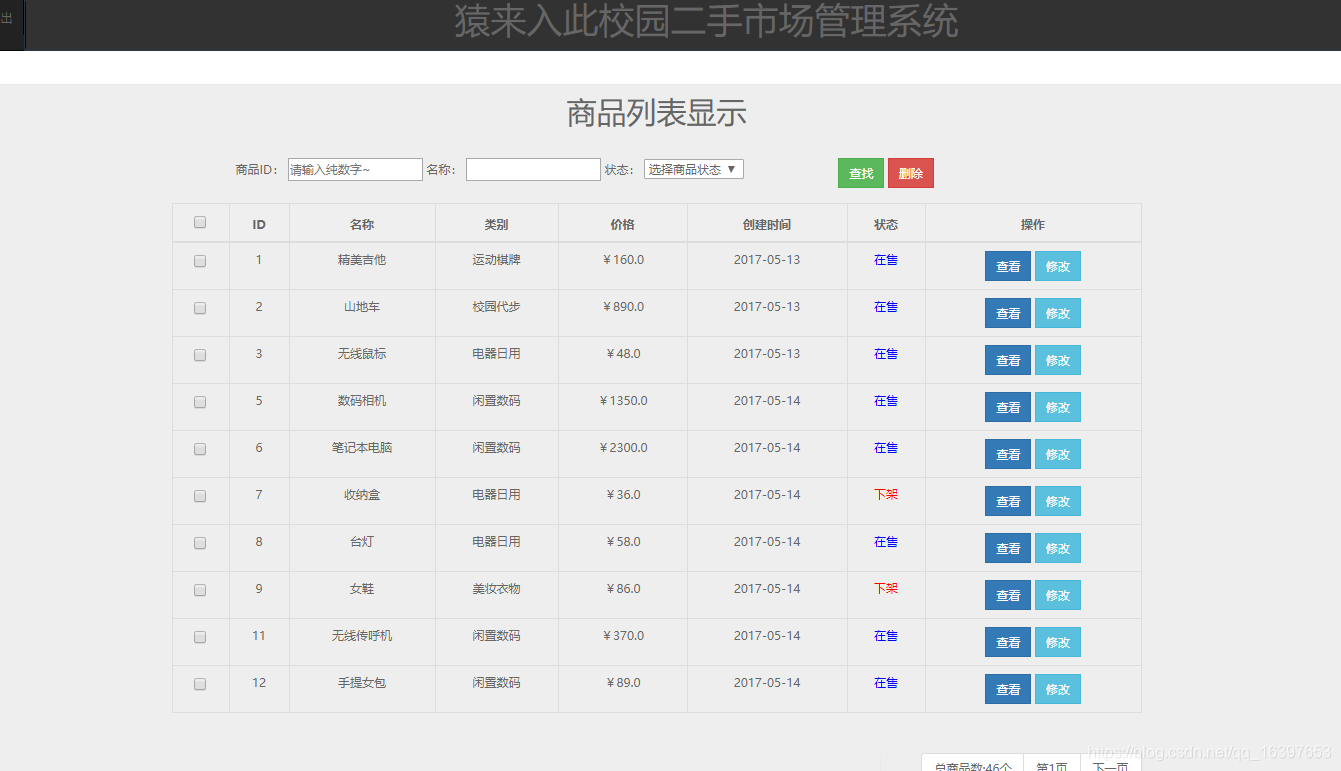This screenshot has height=771, width=1341.
Task: Select 第1页 pagination item
Action: pos(1052,764)
